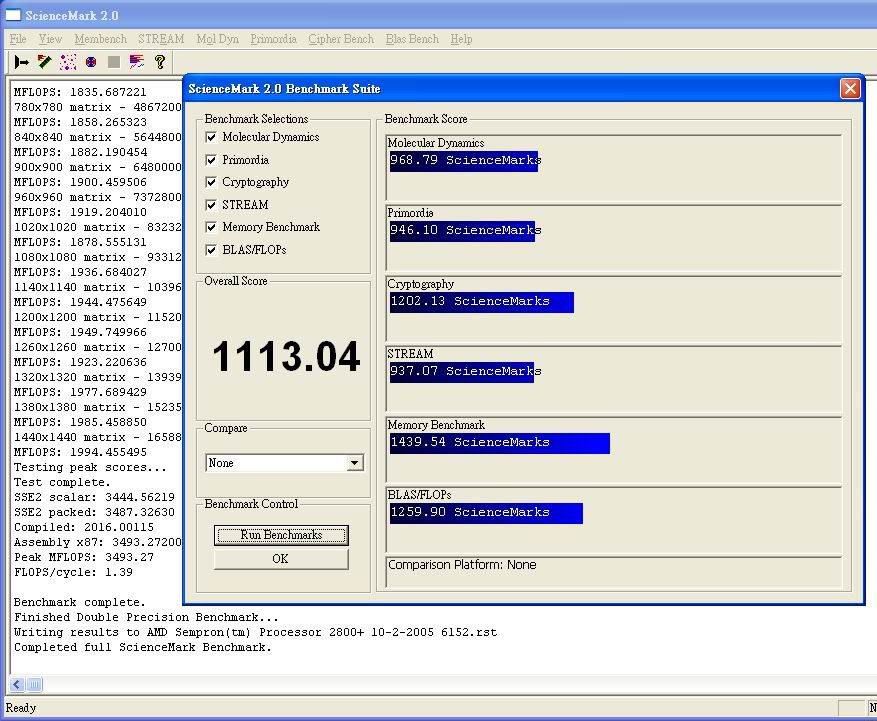877x721 pixels.
Task: Click 'Completed full ScienceMark Benchmark.' line
Action: tap(143, 648)
